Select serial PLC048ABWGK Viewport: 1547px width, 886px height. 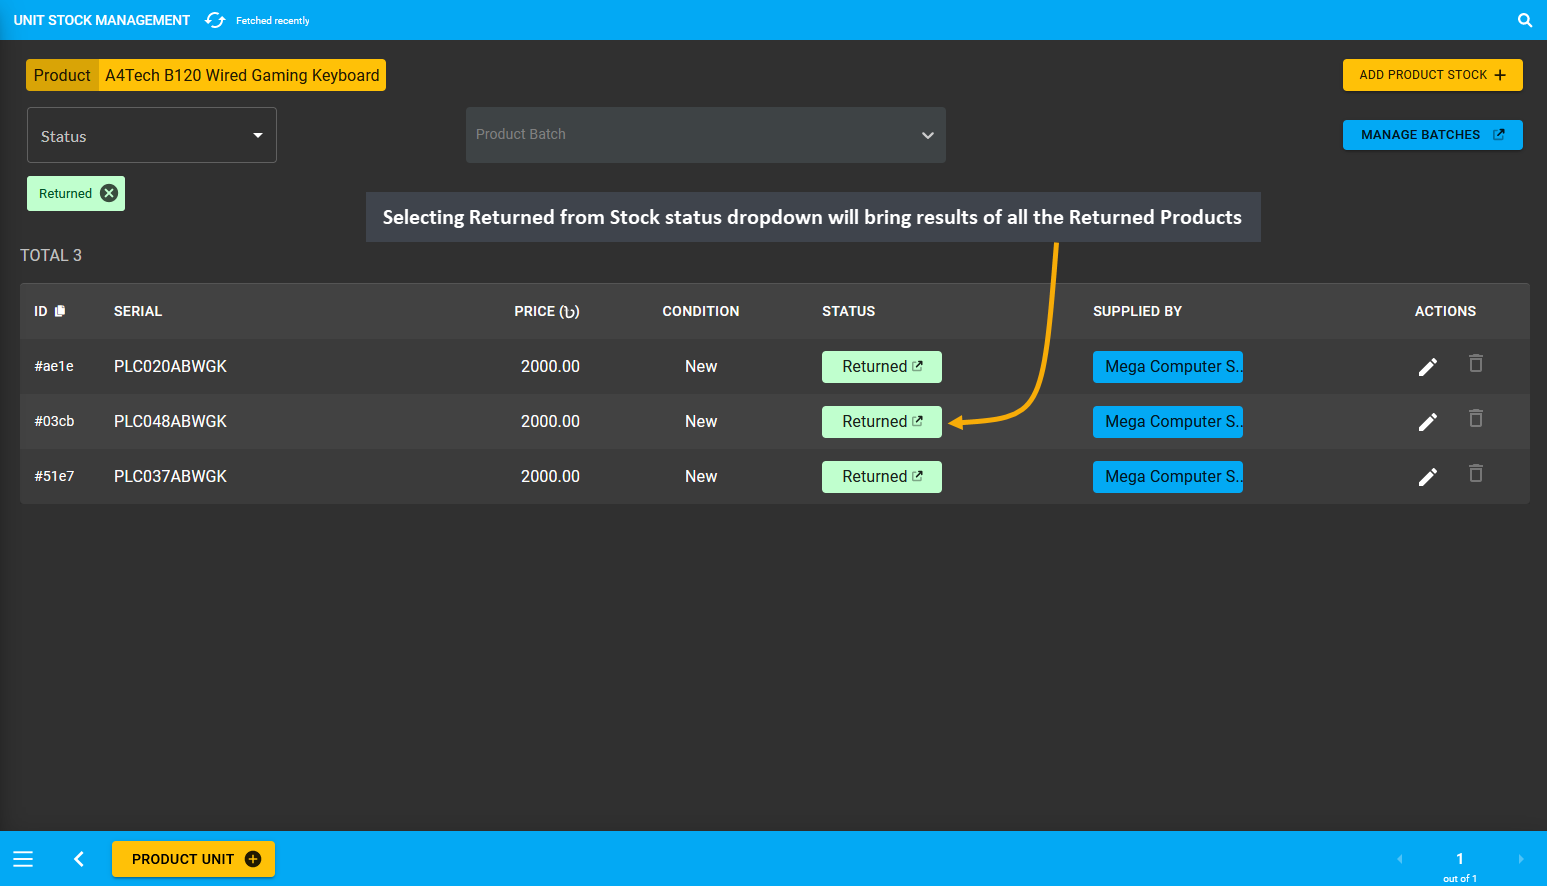(x=171, y=421)
